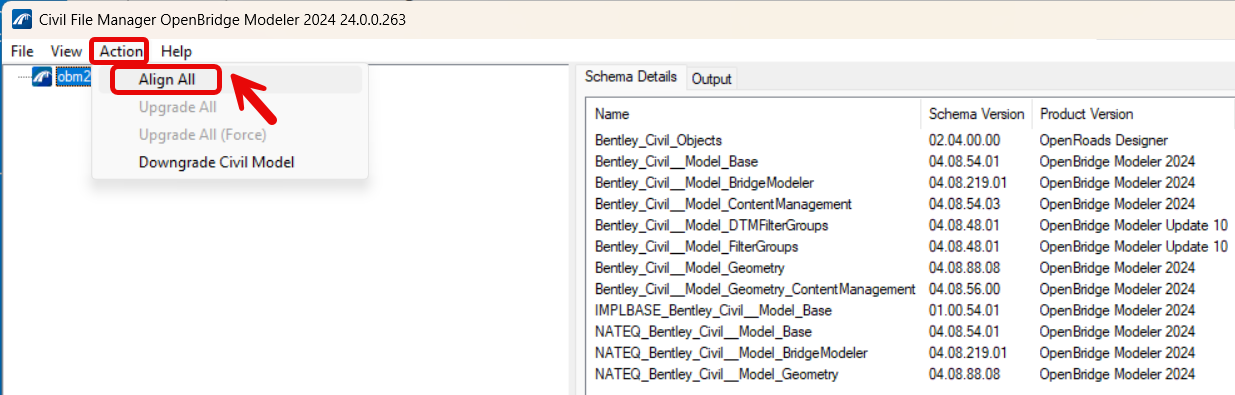Open the Help menu
Viewport: 1235px width, 395px height.
[177, 51]
